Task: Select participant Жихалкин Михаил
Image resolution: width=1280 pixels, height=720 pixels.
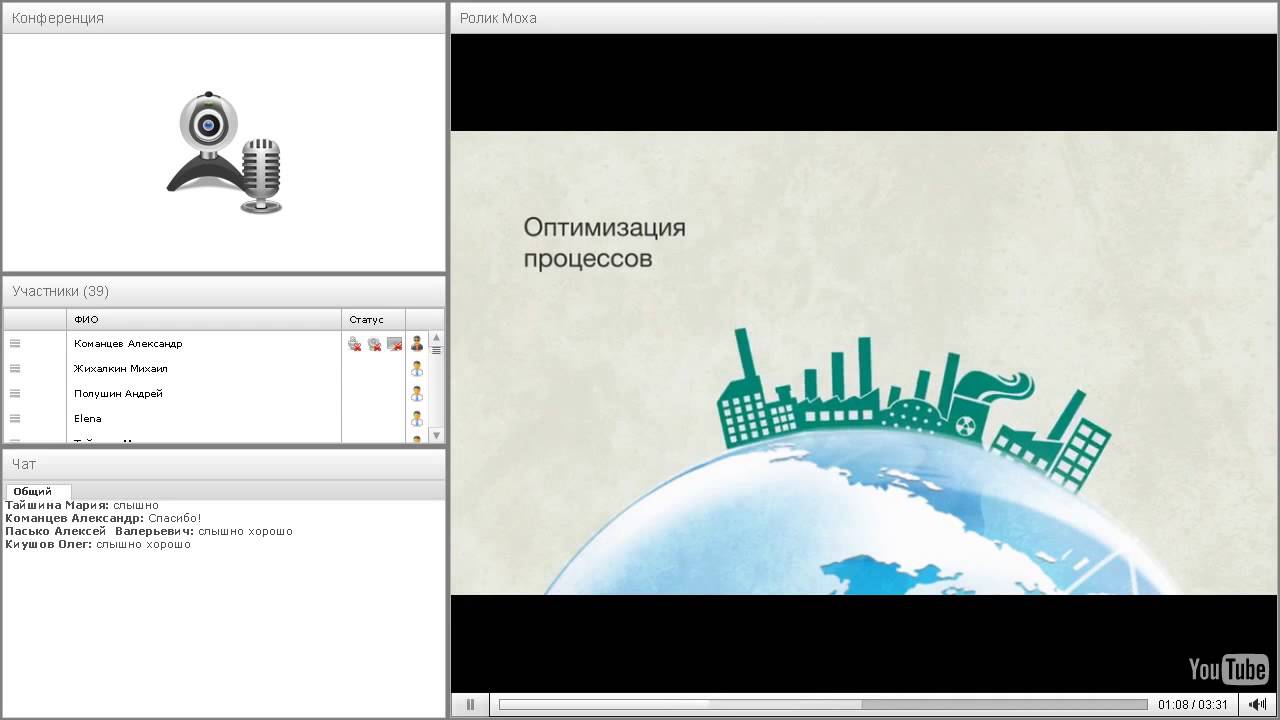Action: 121,368
